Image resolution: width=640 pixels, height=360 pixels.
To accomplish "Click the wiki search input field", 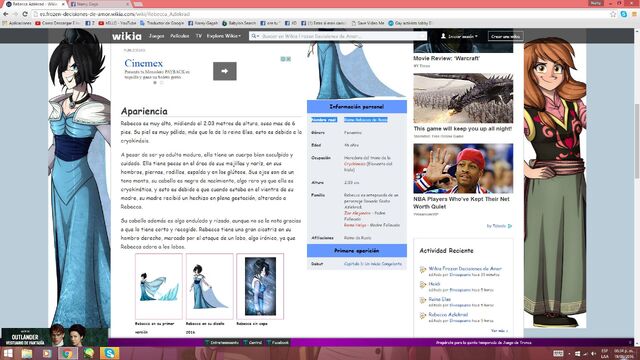I will click(342, 36).
